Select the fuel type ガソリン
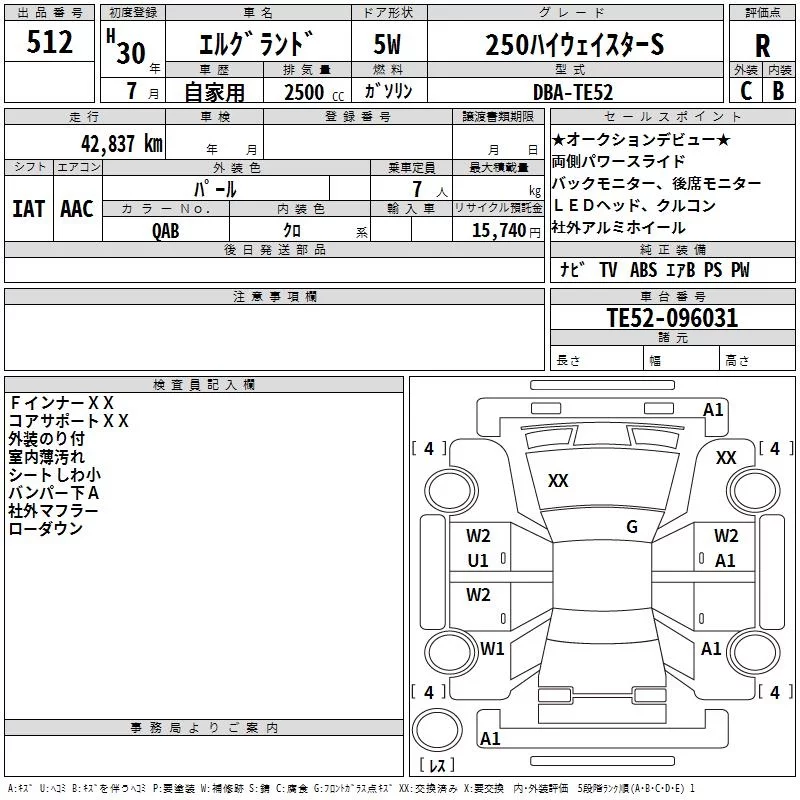 coord(388,91)
